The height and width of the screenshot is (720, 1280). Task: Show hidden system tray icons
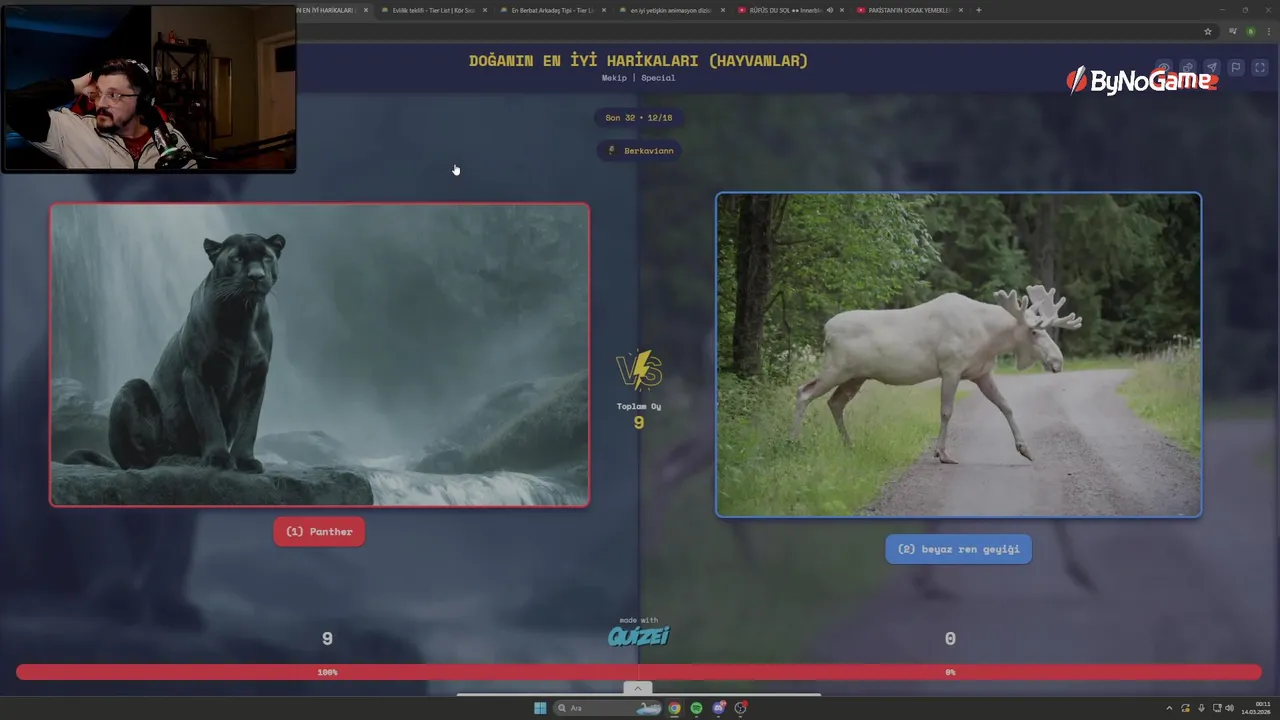pyautogui.click(x=1171, y=708)
